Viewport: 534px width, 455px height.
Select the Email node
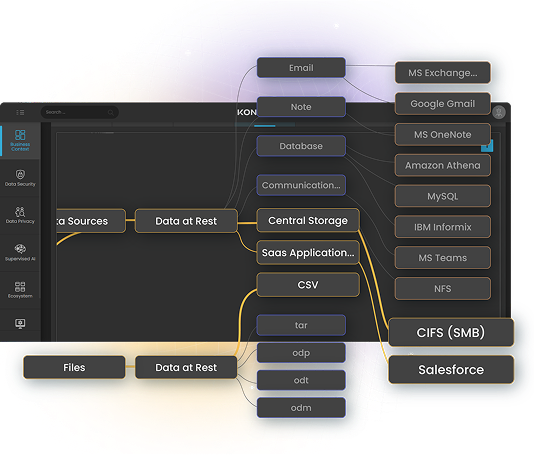pos(301,68)
